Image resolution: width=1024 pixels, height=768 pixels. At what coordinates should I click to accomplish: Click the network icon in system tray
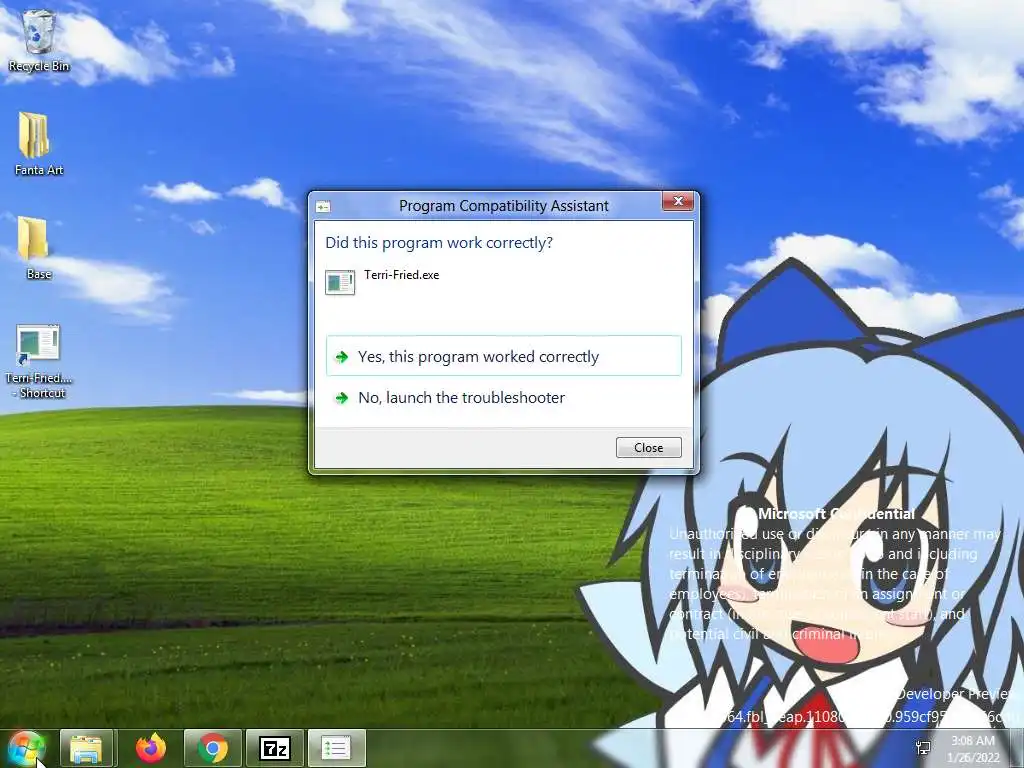[923, 748]
